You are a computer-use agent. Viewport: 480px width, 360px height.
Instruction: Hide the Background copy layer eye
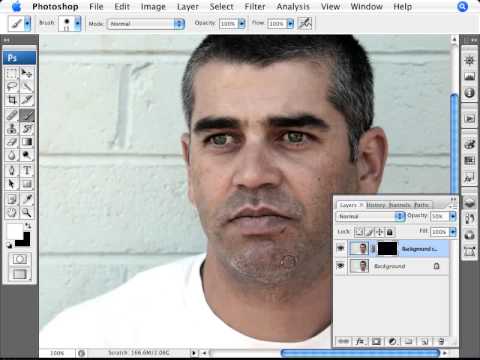point(340,249)
